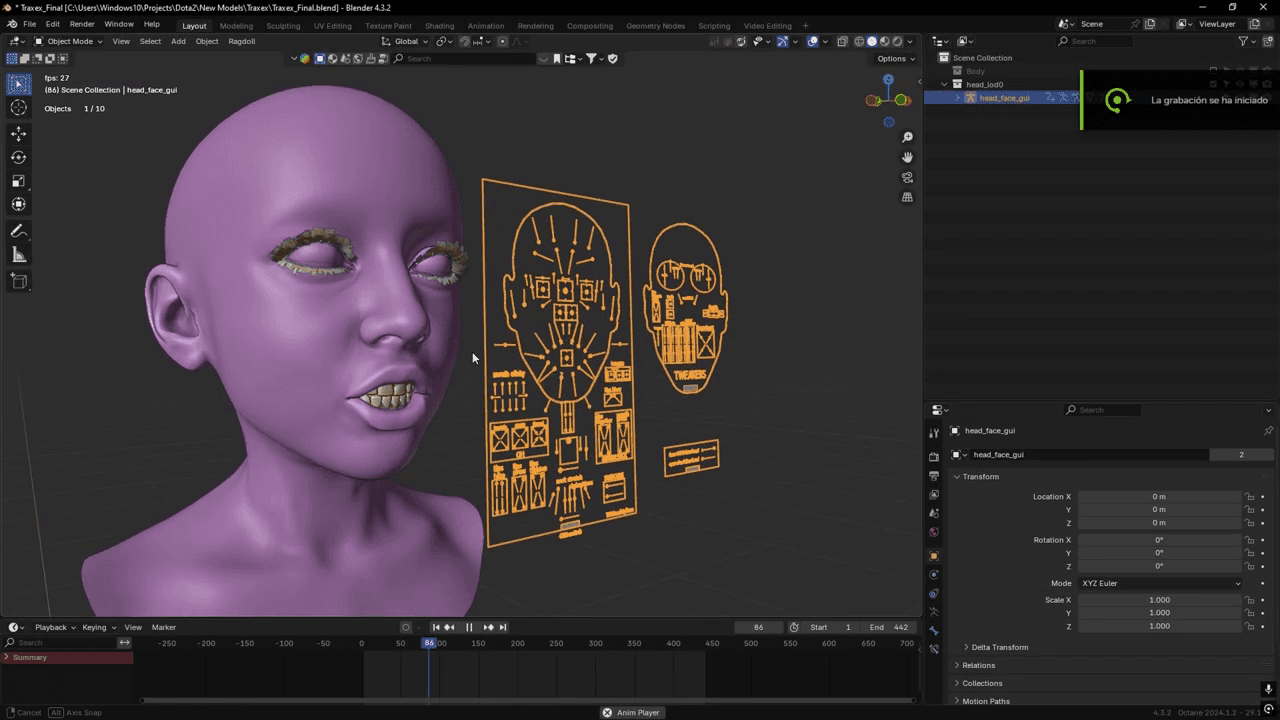Open the Keying dropdown in the timeline
The width and height of the screenshot is (1280, 720).
point(97,627)
